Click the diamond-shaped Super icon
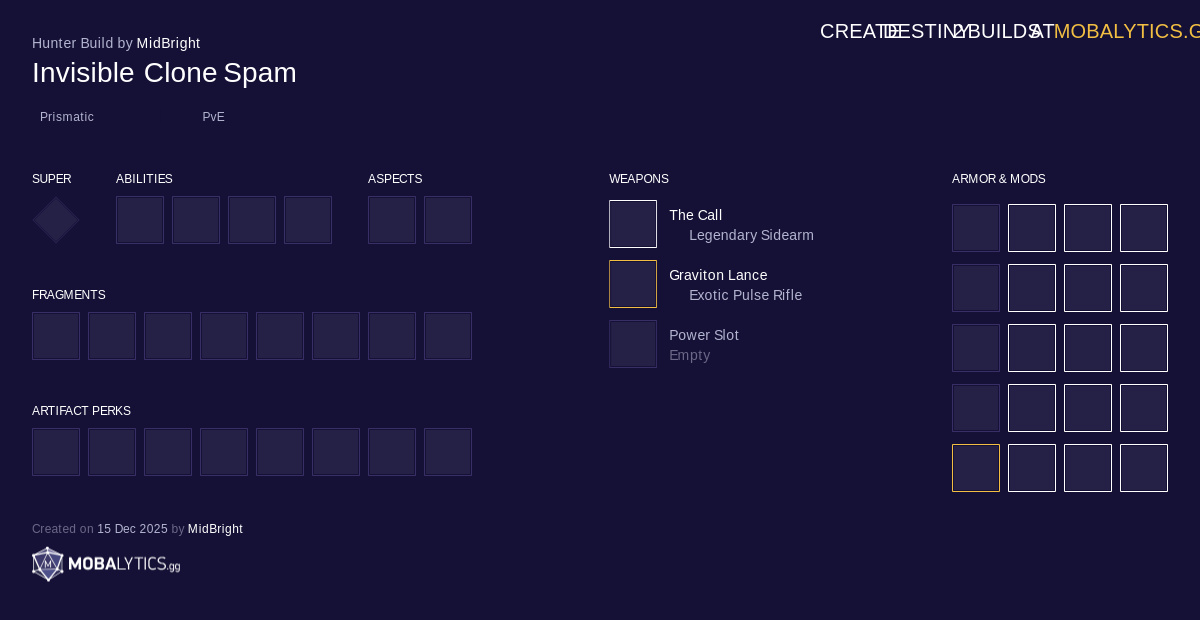Screen dimensions: 1200x620 pos(56,220)
